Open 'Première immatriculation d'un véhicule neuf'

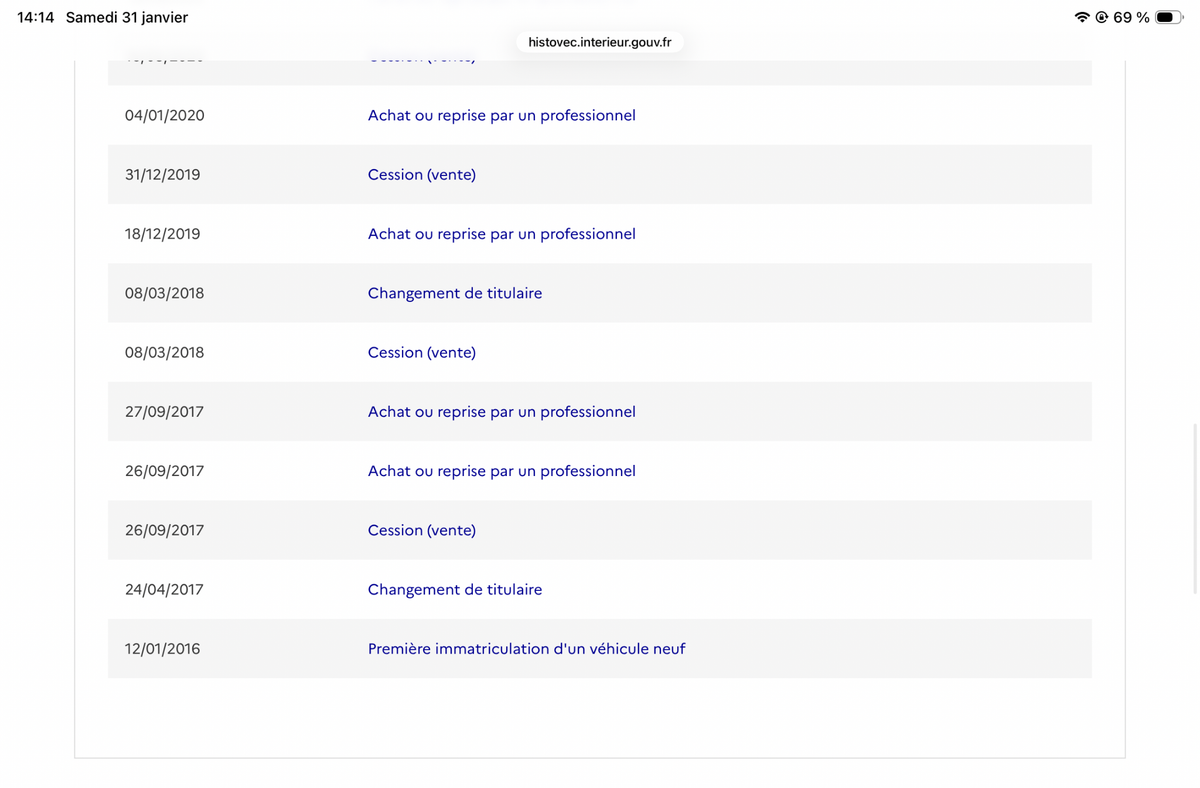pos(527,648)
